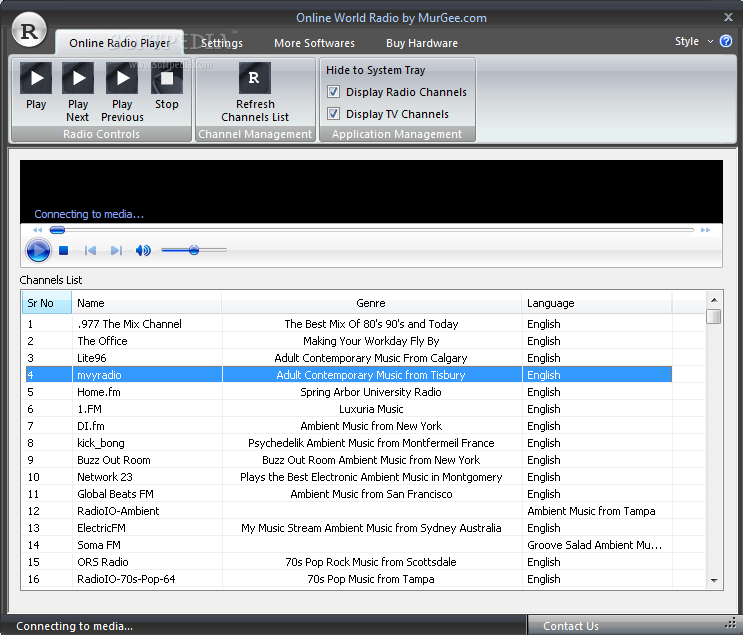This screenshot has height=635, width=743.
Task: Click the channels list scrollbar thumb
Action: [714, 317]
